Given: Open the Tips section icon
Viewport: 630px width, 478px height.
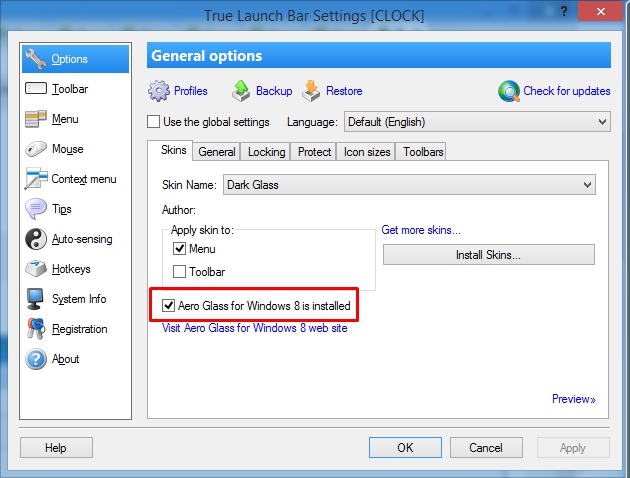Looking at the screenshot, I should point(36,209).
